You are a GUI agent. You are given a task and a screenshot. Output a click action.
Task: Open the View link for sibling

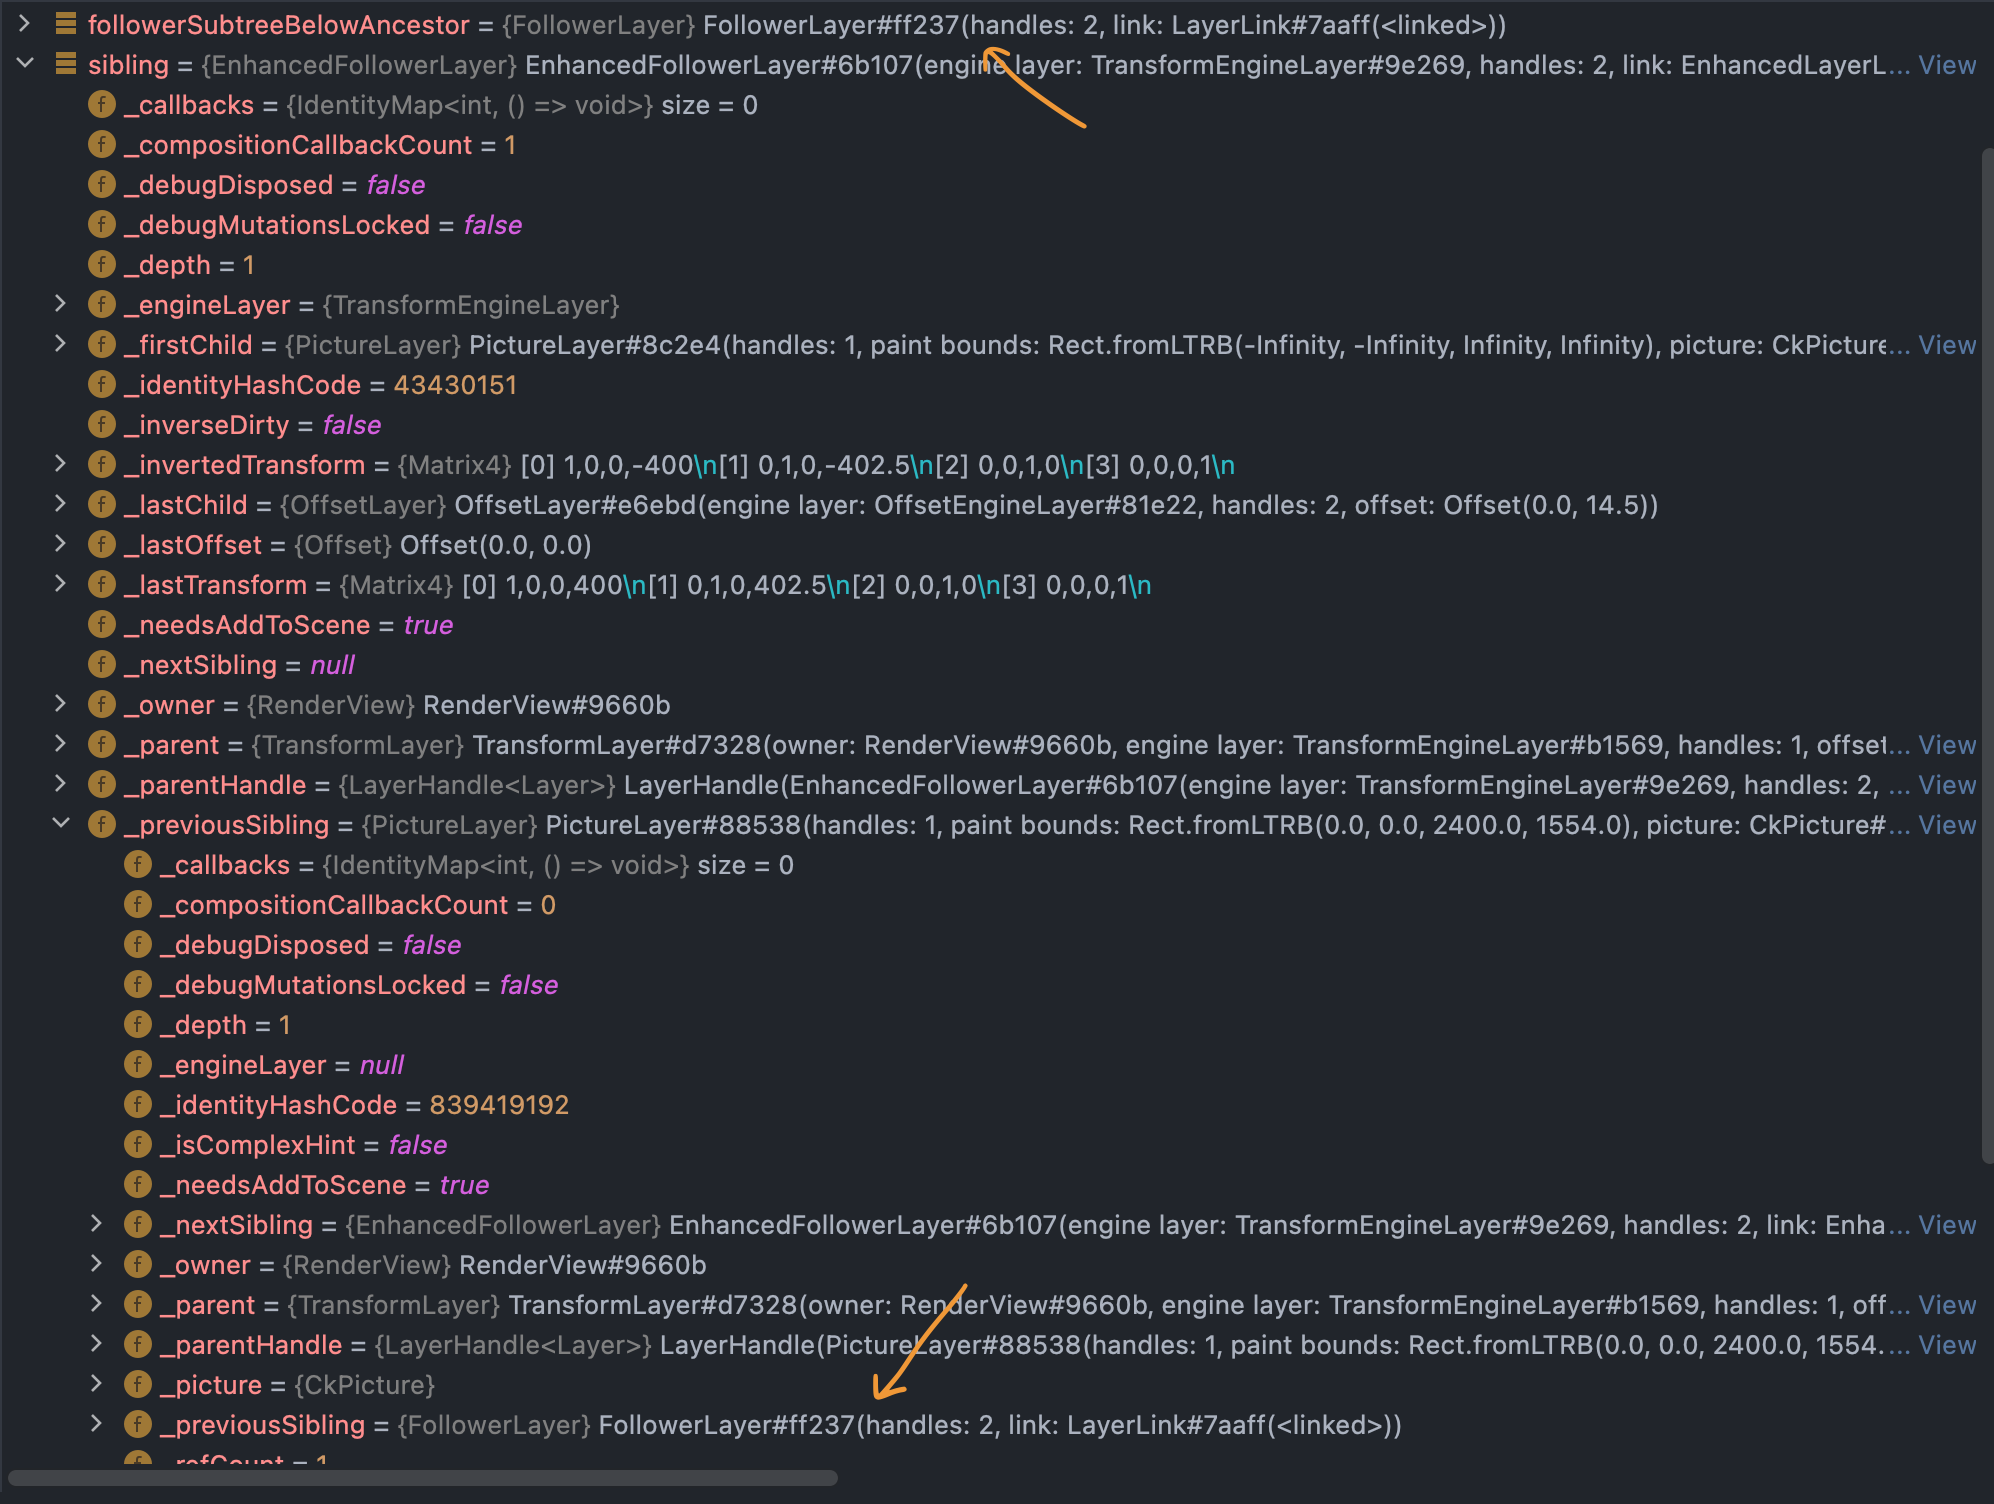click(x=1946, y=64)
